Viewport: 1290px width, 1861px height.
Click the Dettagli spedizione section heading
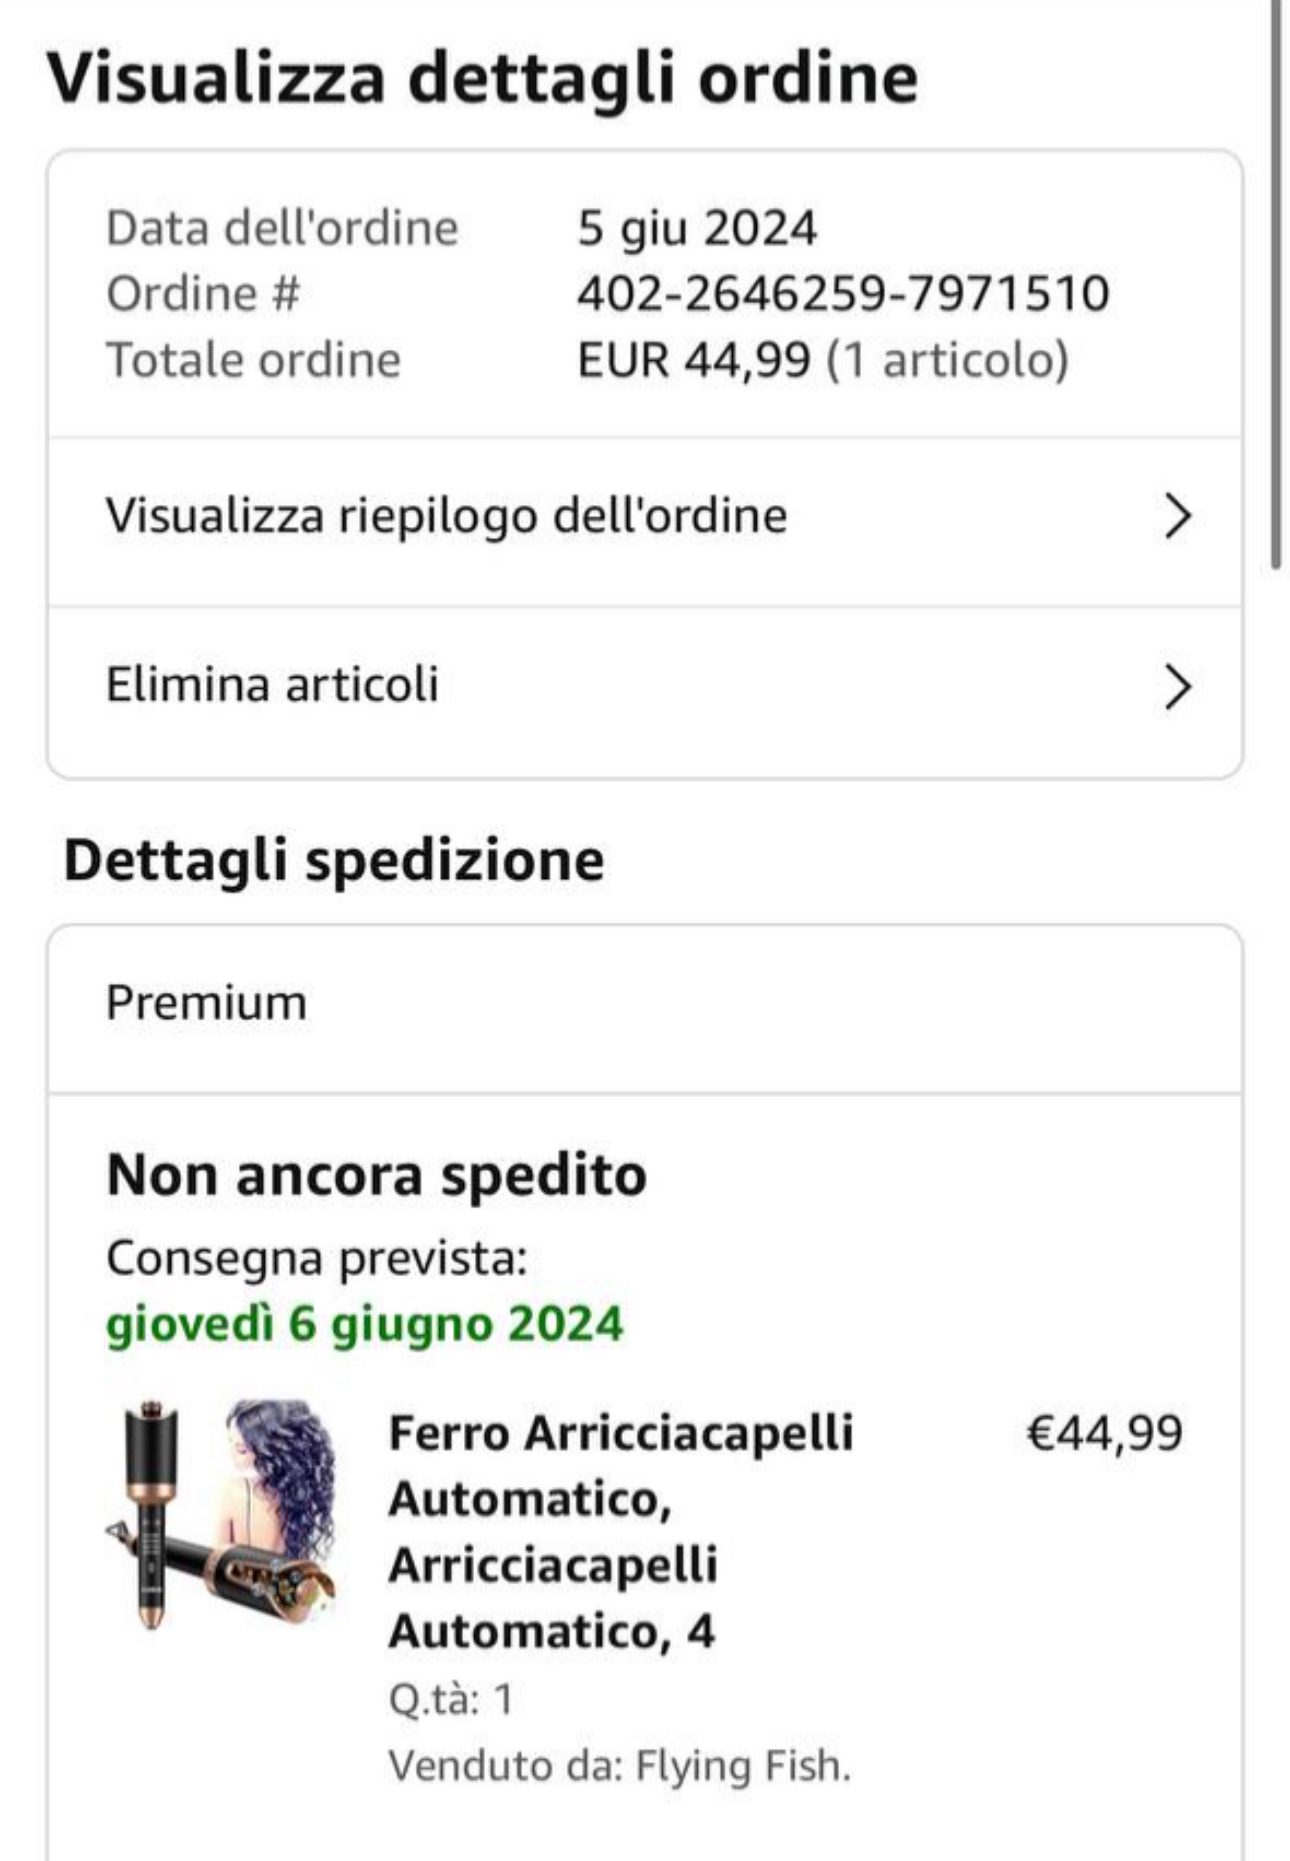pos(334,861)
